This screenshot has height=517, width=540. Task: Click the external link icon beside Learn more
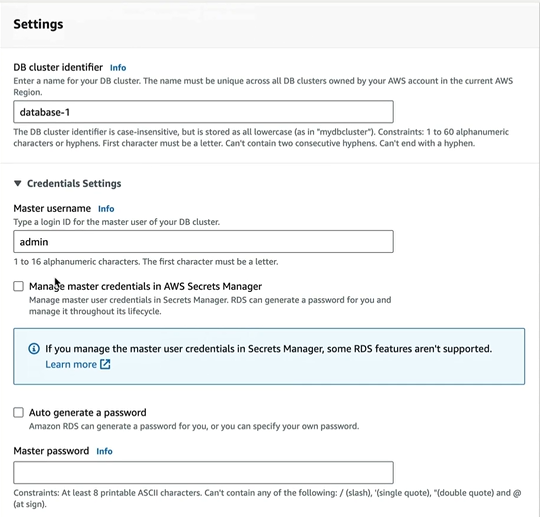coord(105,364)
